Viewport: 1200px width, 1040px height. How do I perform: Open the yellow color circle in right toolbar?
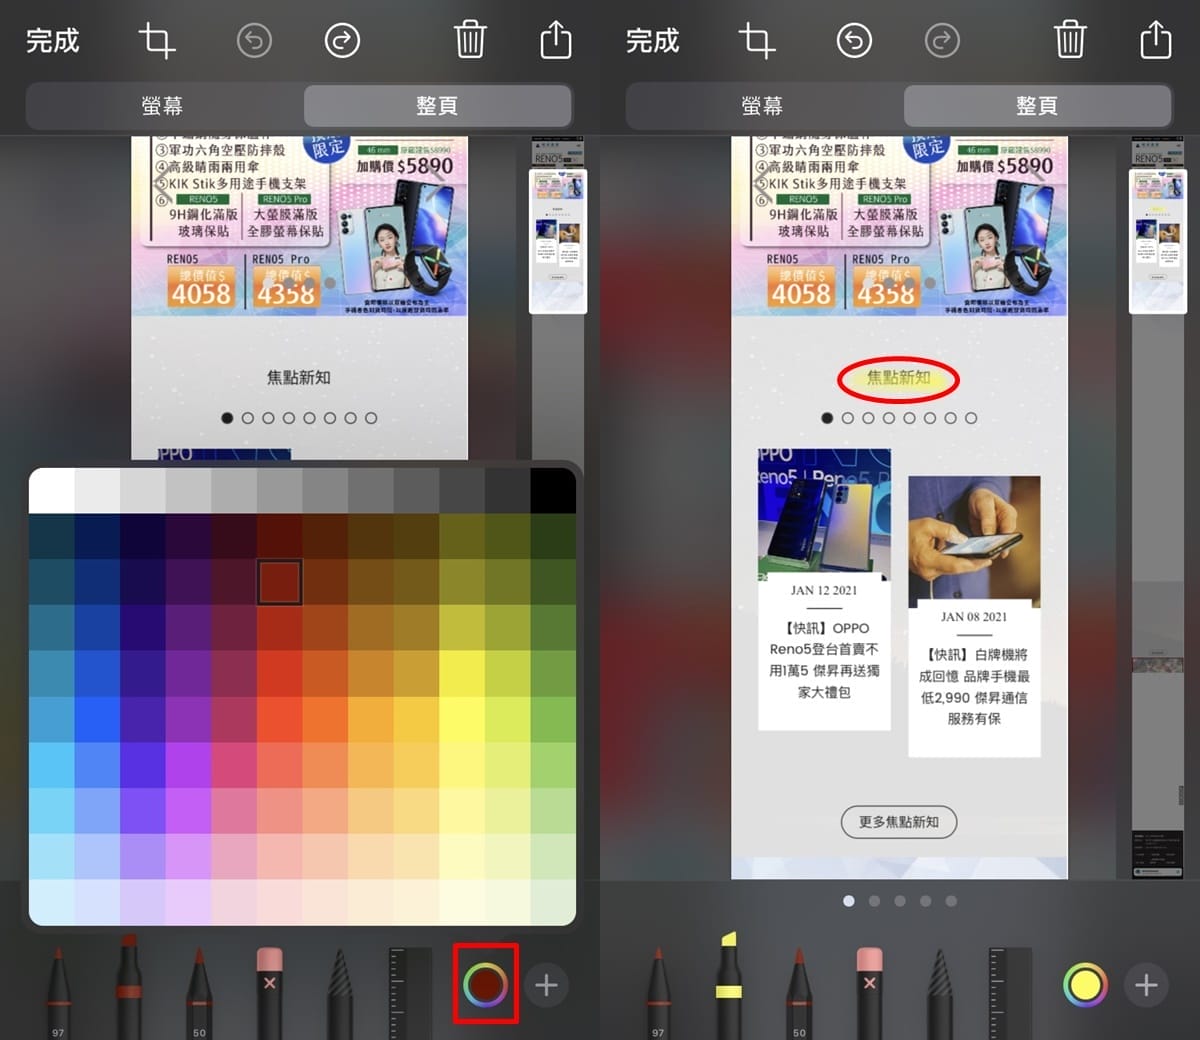[1085, 985]
